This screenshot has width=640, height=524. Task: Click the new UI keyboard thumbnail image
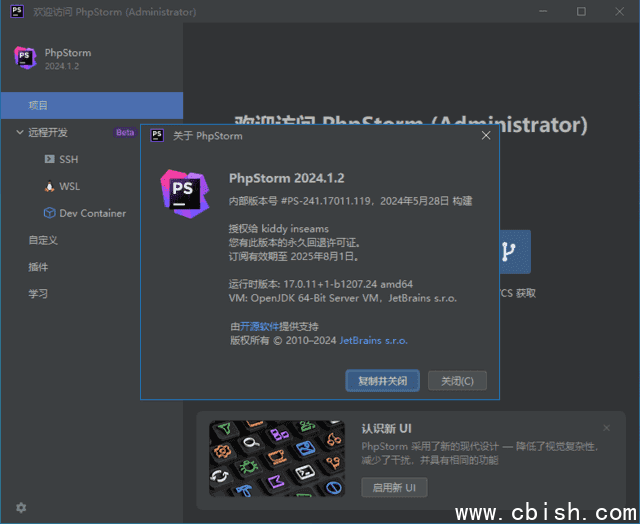[x=277, y=459]
